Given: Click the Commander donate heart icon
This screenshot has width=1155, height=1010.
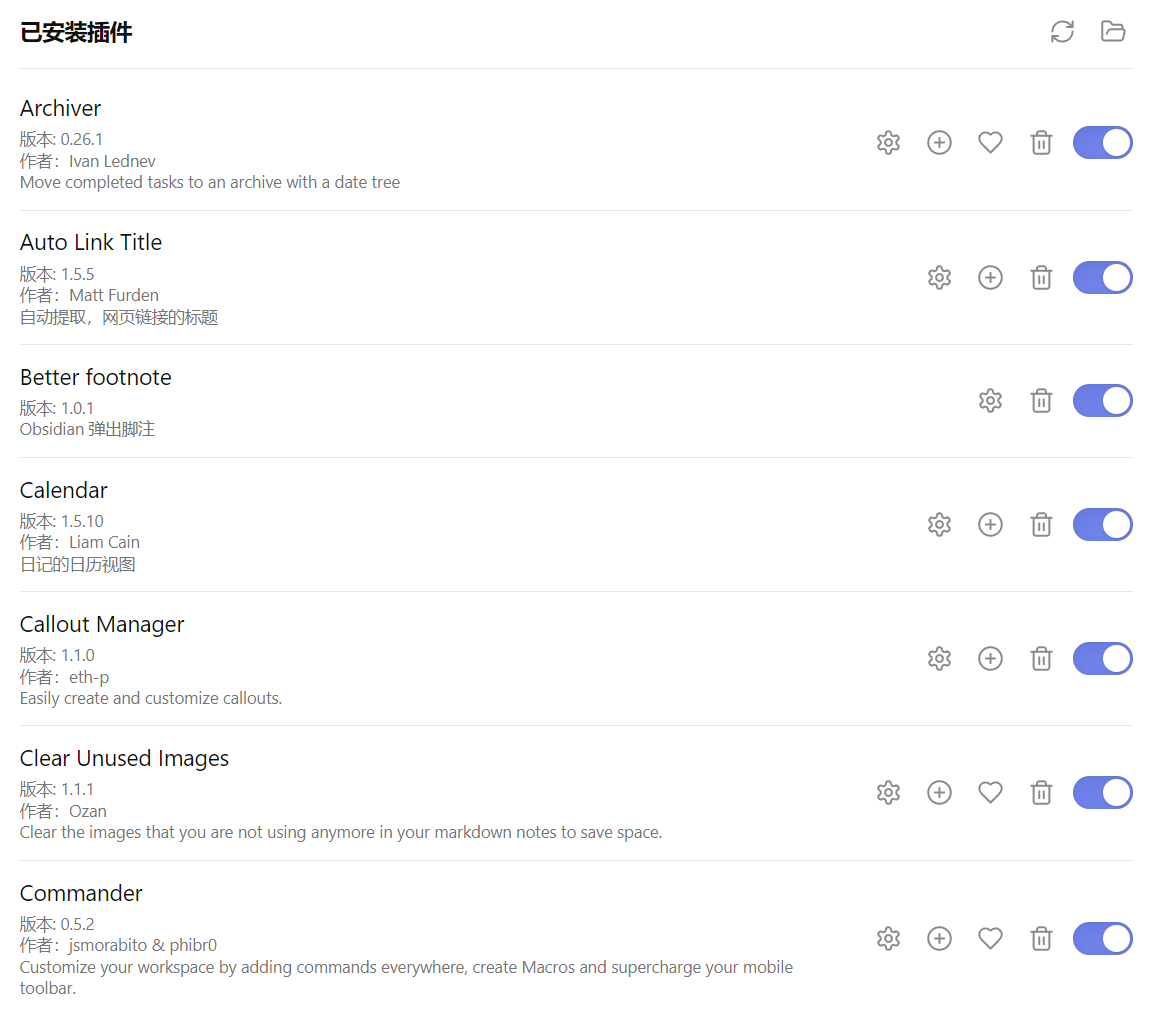Looking at the screenshot, I should [990, 939].
